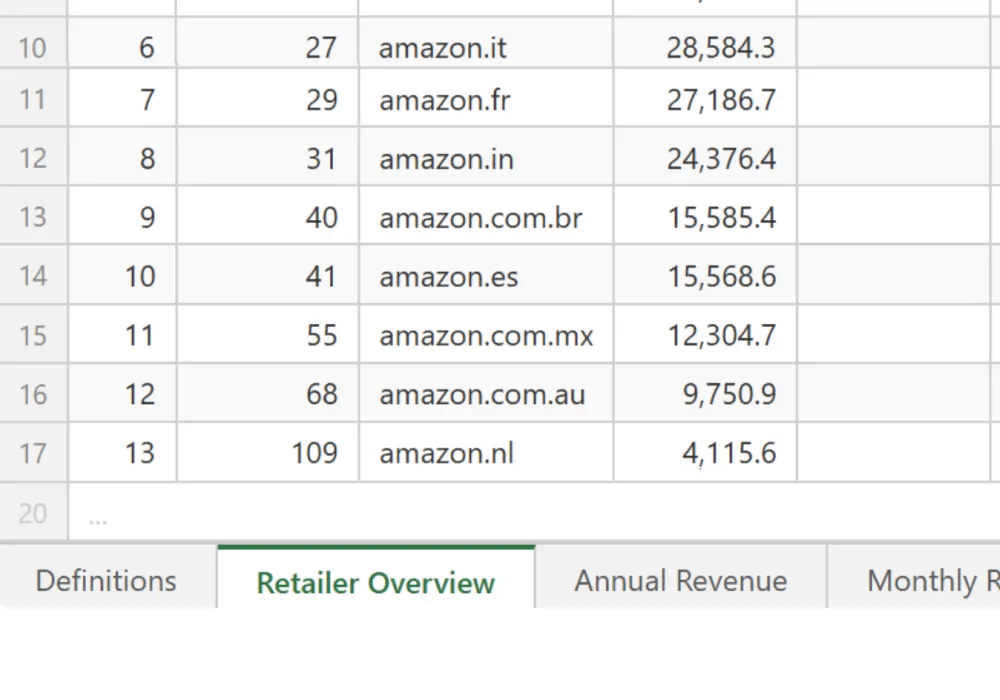Click the amazon.com.br cell
This screenshot has width=1000, height=700.
(485, 217)
